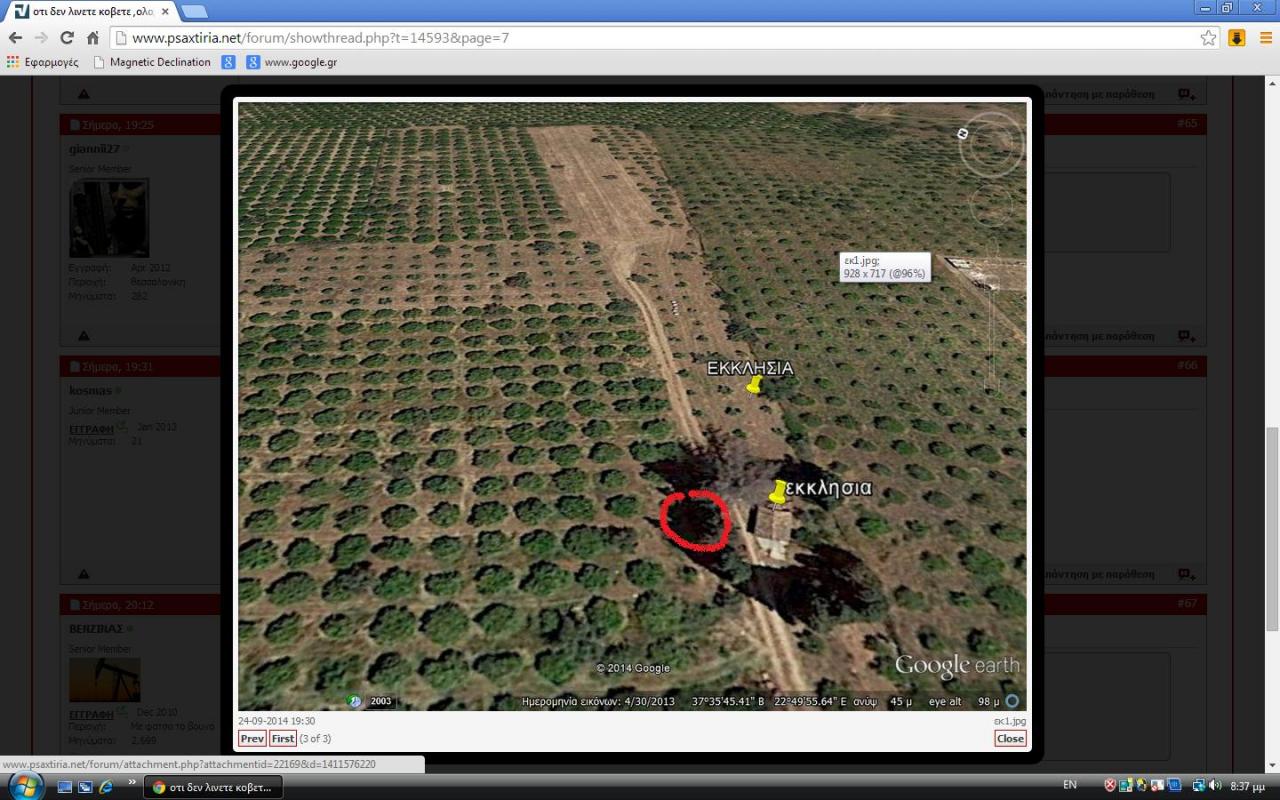Open the Εφαρμογές apps shortcut
1280x800 pixels.
point(42,62)
